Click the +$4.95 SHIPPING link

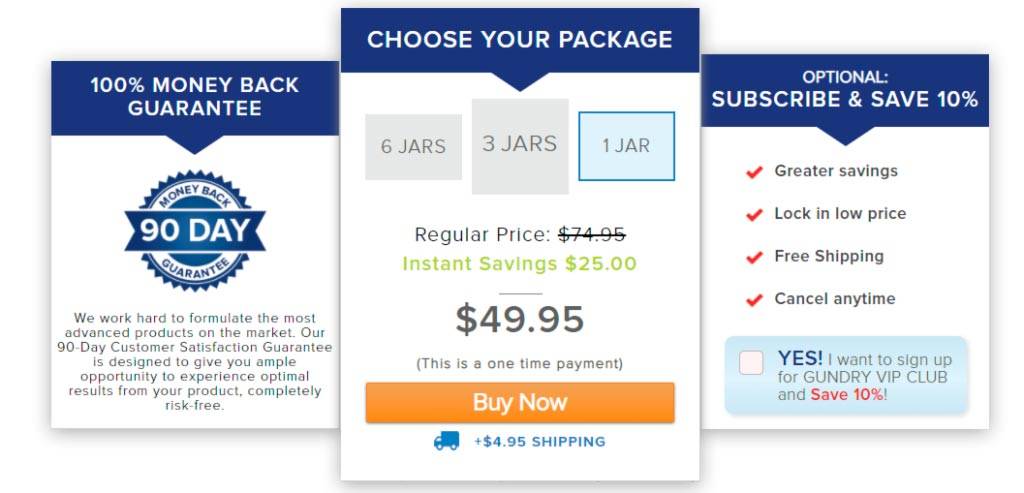(x=539, y=441)
